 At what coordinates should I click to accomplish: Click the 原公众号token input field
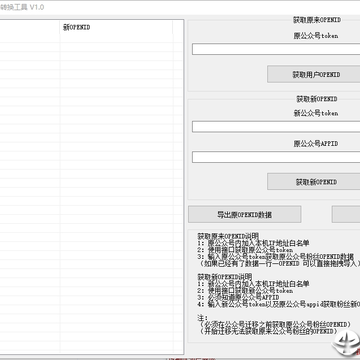pos(276,49)
